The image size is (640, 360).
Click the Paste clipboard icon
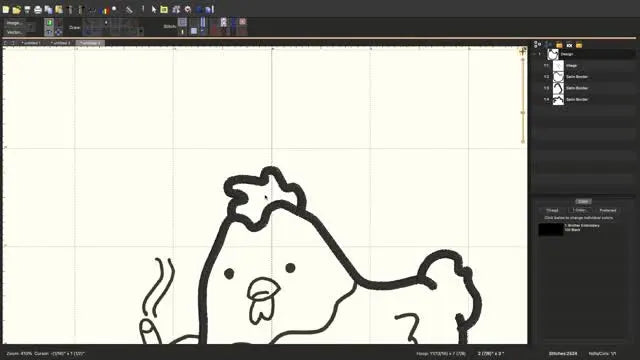(59, 9)
